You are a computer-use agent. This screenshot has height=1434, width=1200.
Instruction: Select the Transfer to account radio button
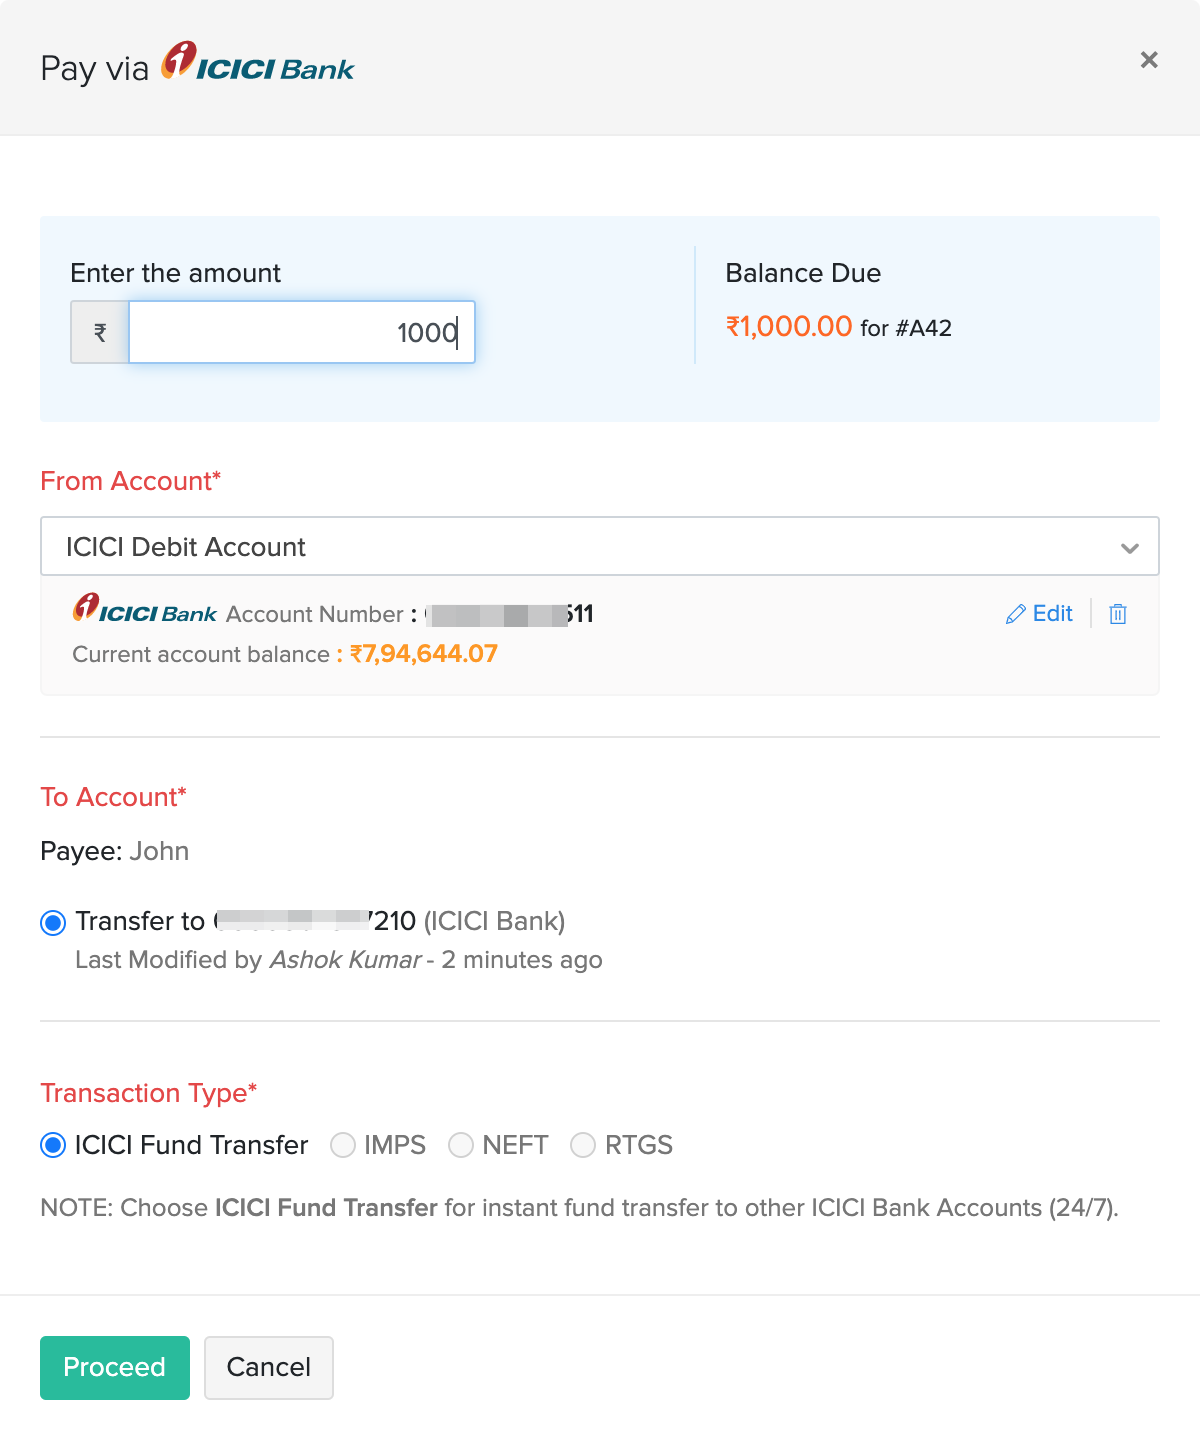click(x=53, y=922)
